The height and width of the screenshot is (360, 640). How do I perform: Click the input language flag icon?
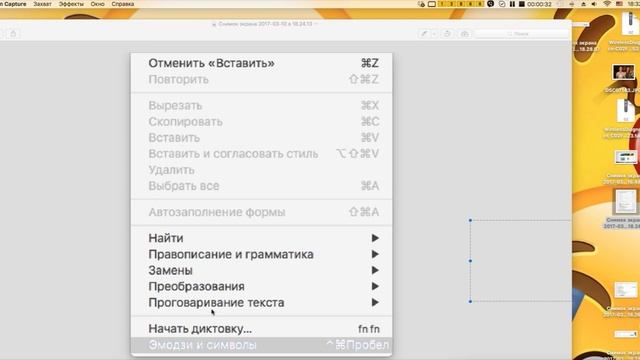[619, 4]
